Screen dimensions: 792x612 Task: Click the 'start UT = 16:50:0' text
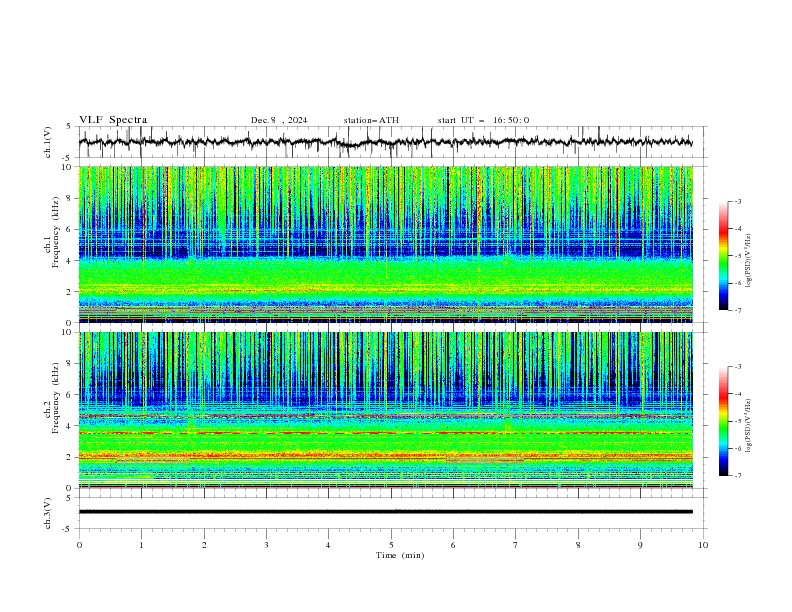483,120
